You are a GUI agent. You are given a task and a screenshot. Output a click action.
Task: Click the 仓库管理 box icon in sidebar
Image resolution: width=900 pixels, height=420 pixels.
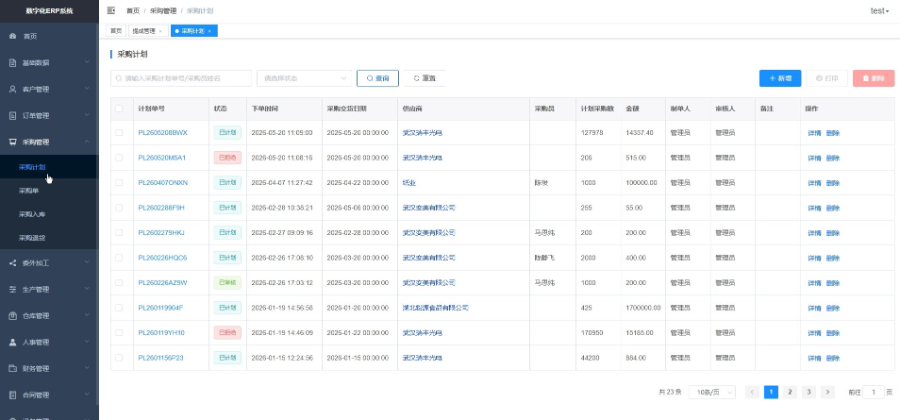(x=13, y=316)
